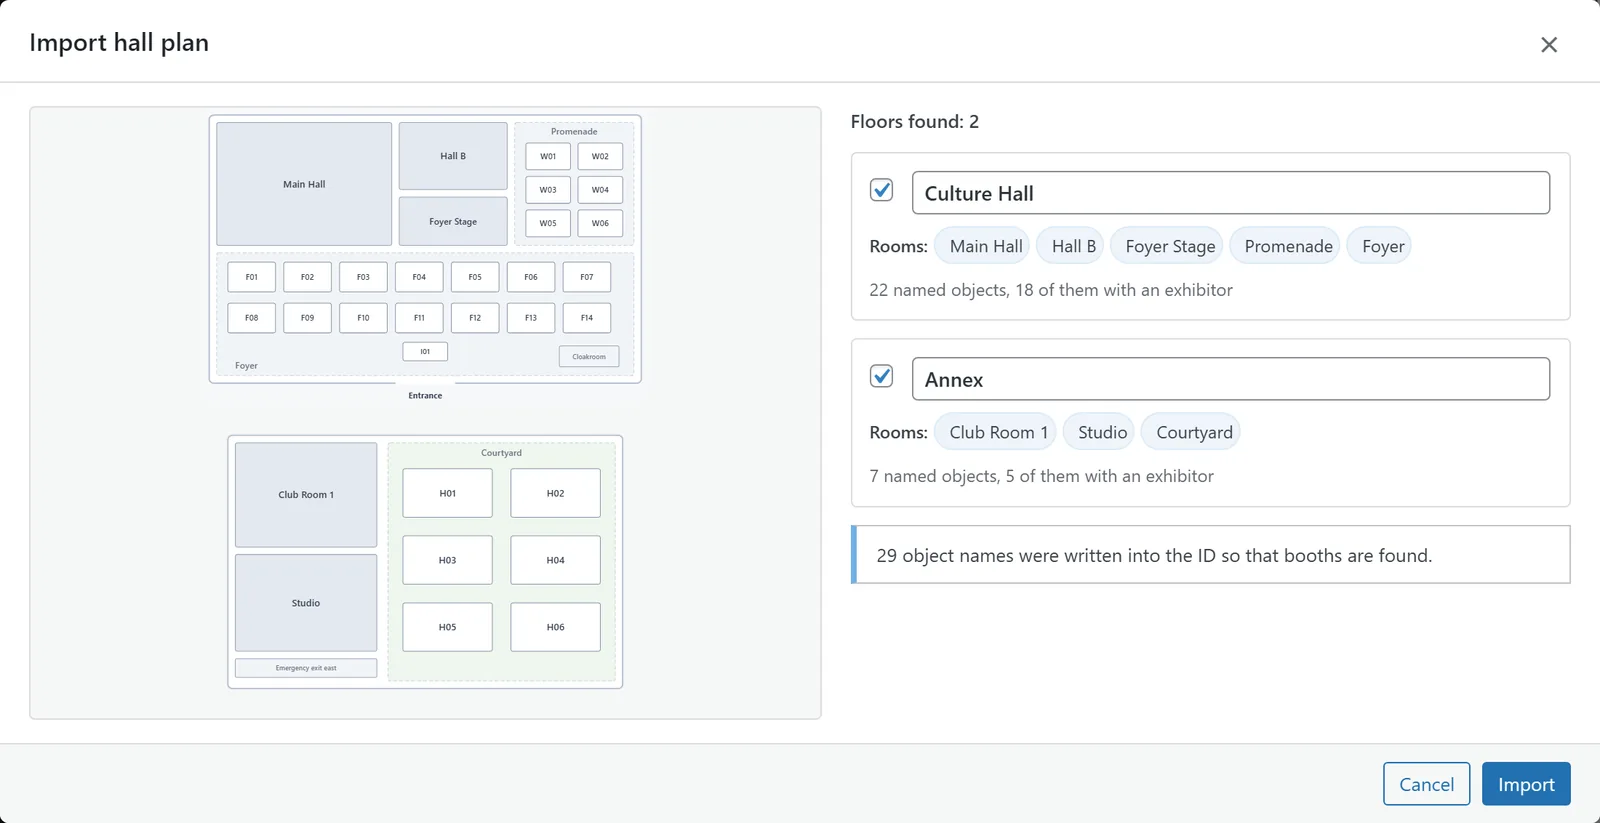Click Club Room 1 in the Annex preview

[306, 495]
